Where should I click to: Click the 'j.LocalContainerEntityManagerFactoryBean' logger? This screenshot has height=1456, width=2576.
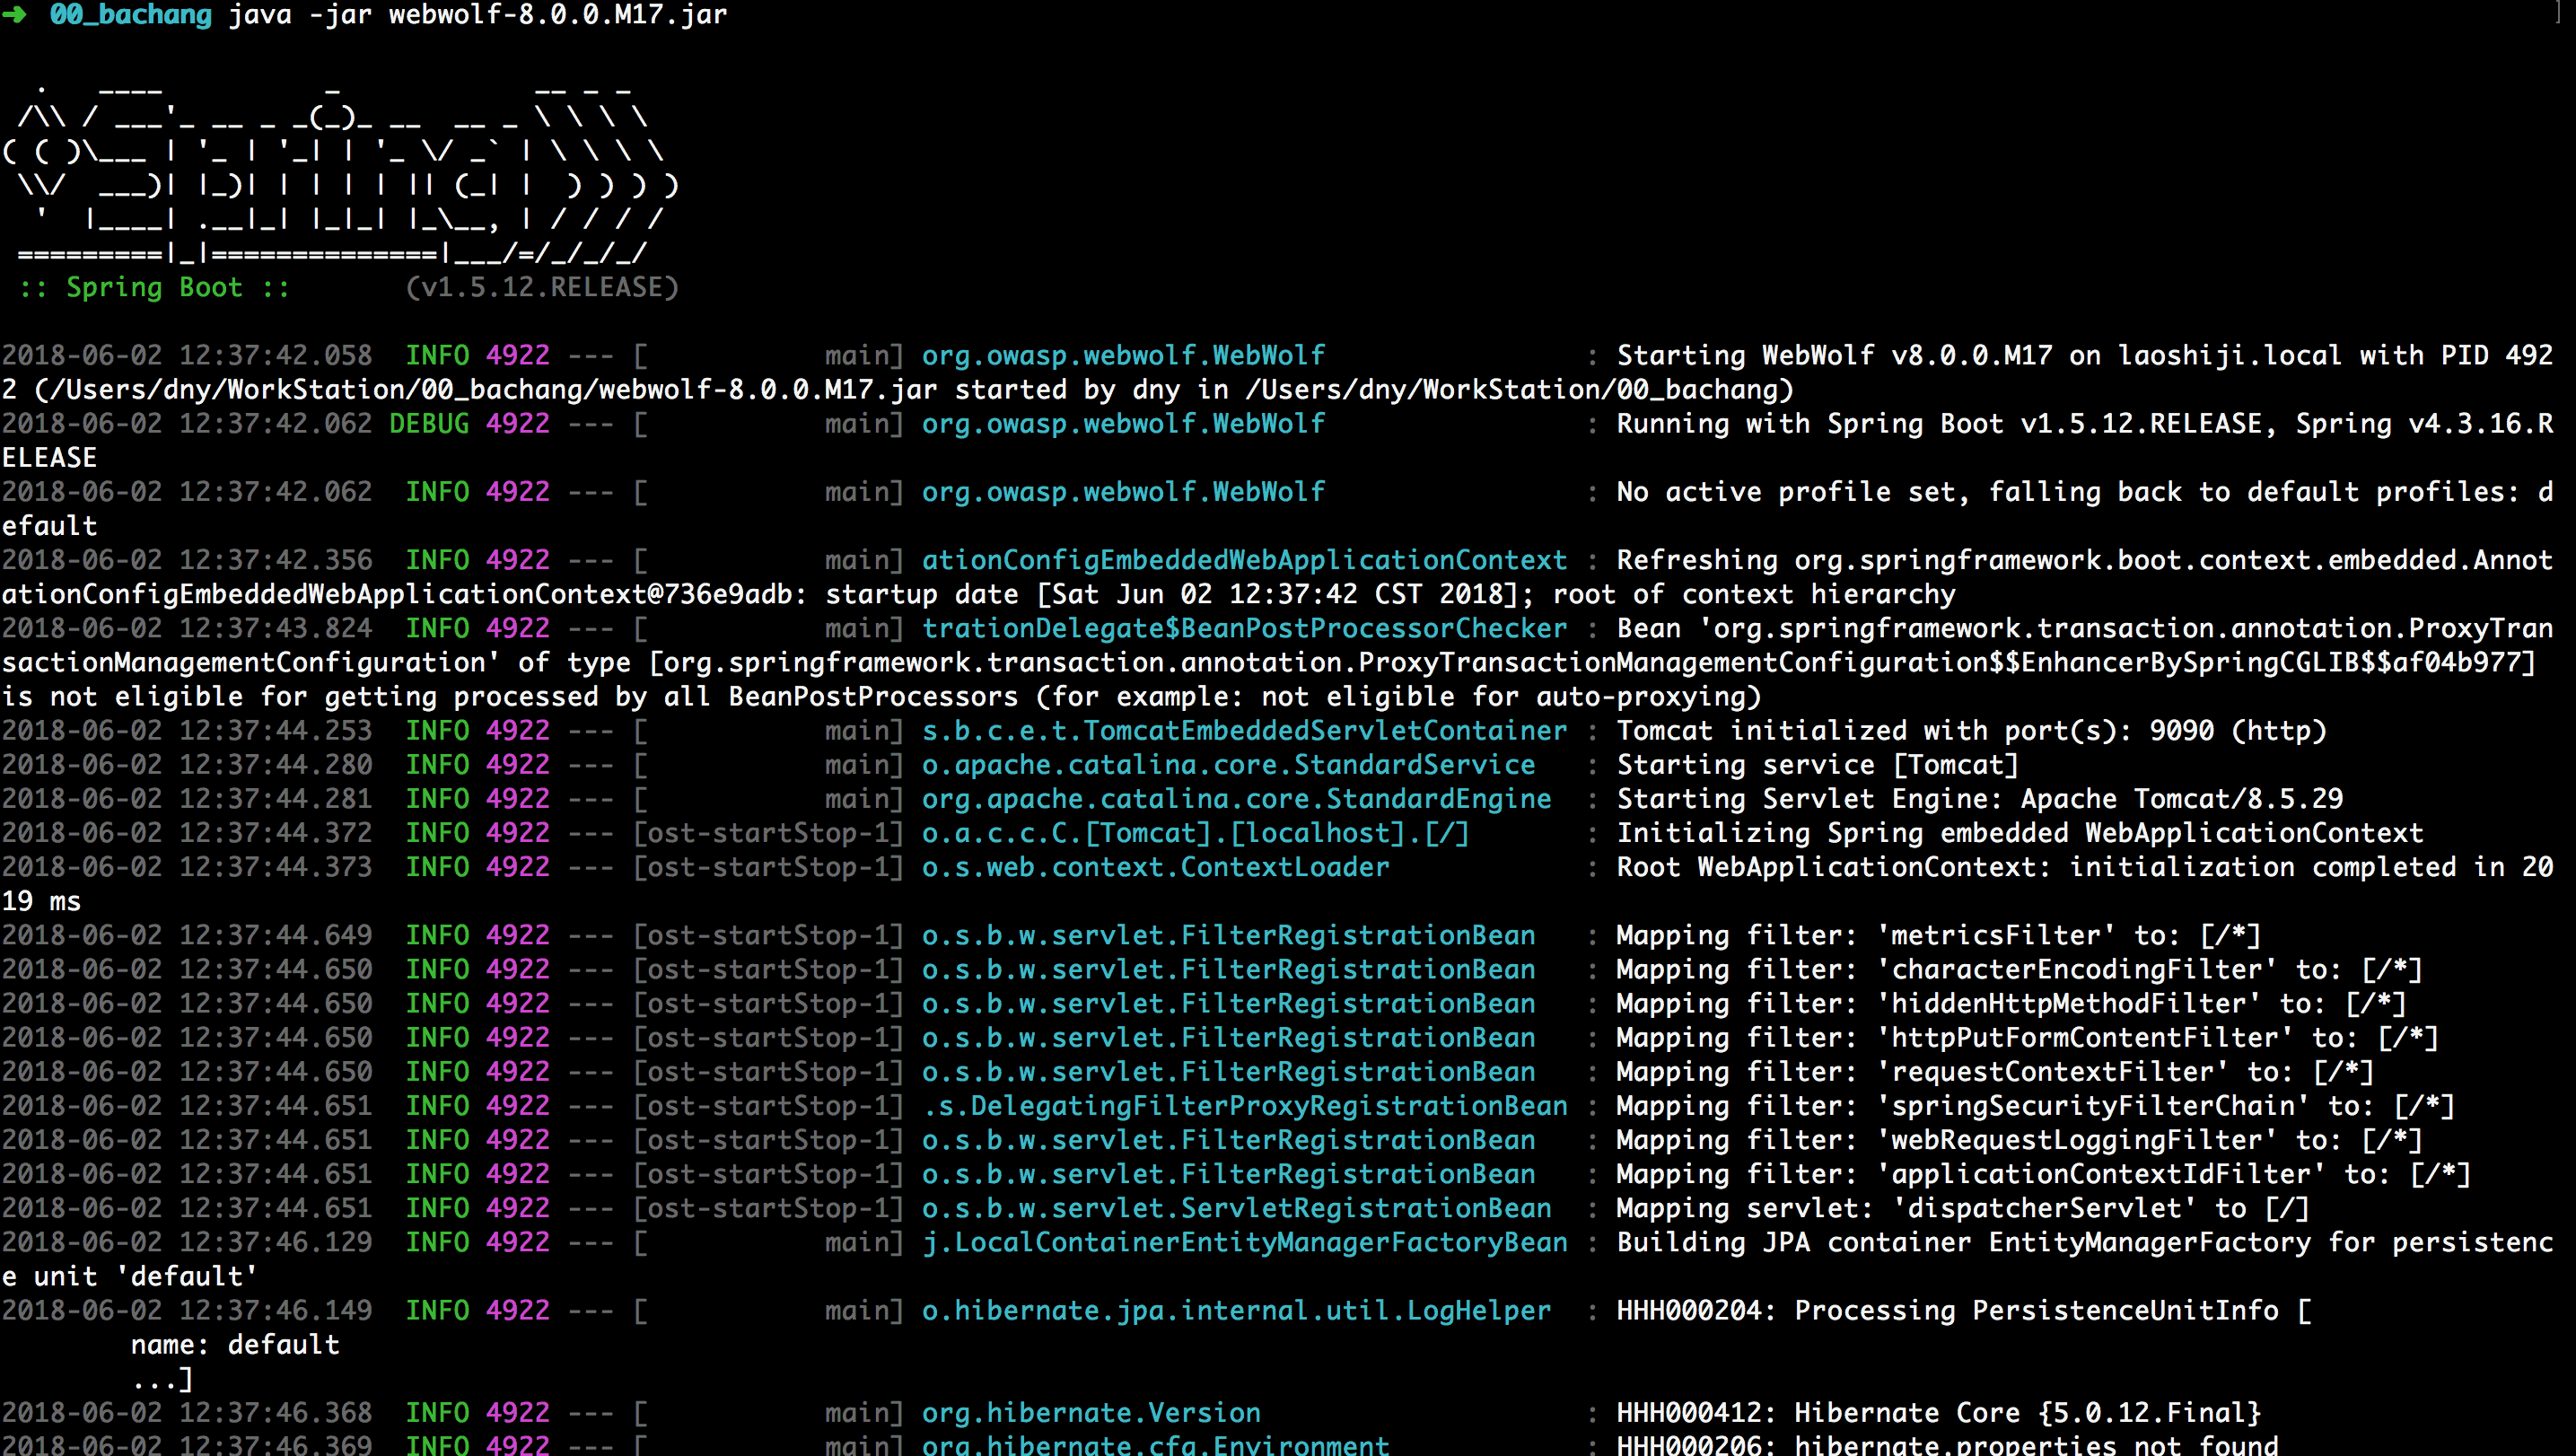(x=1244, y=1242)
